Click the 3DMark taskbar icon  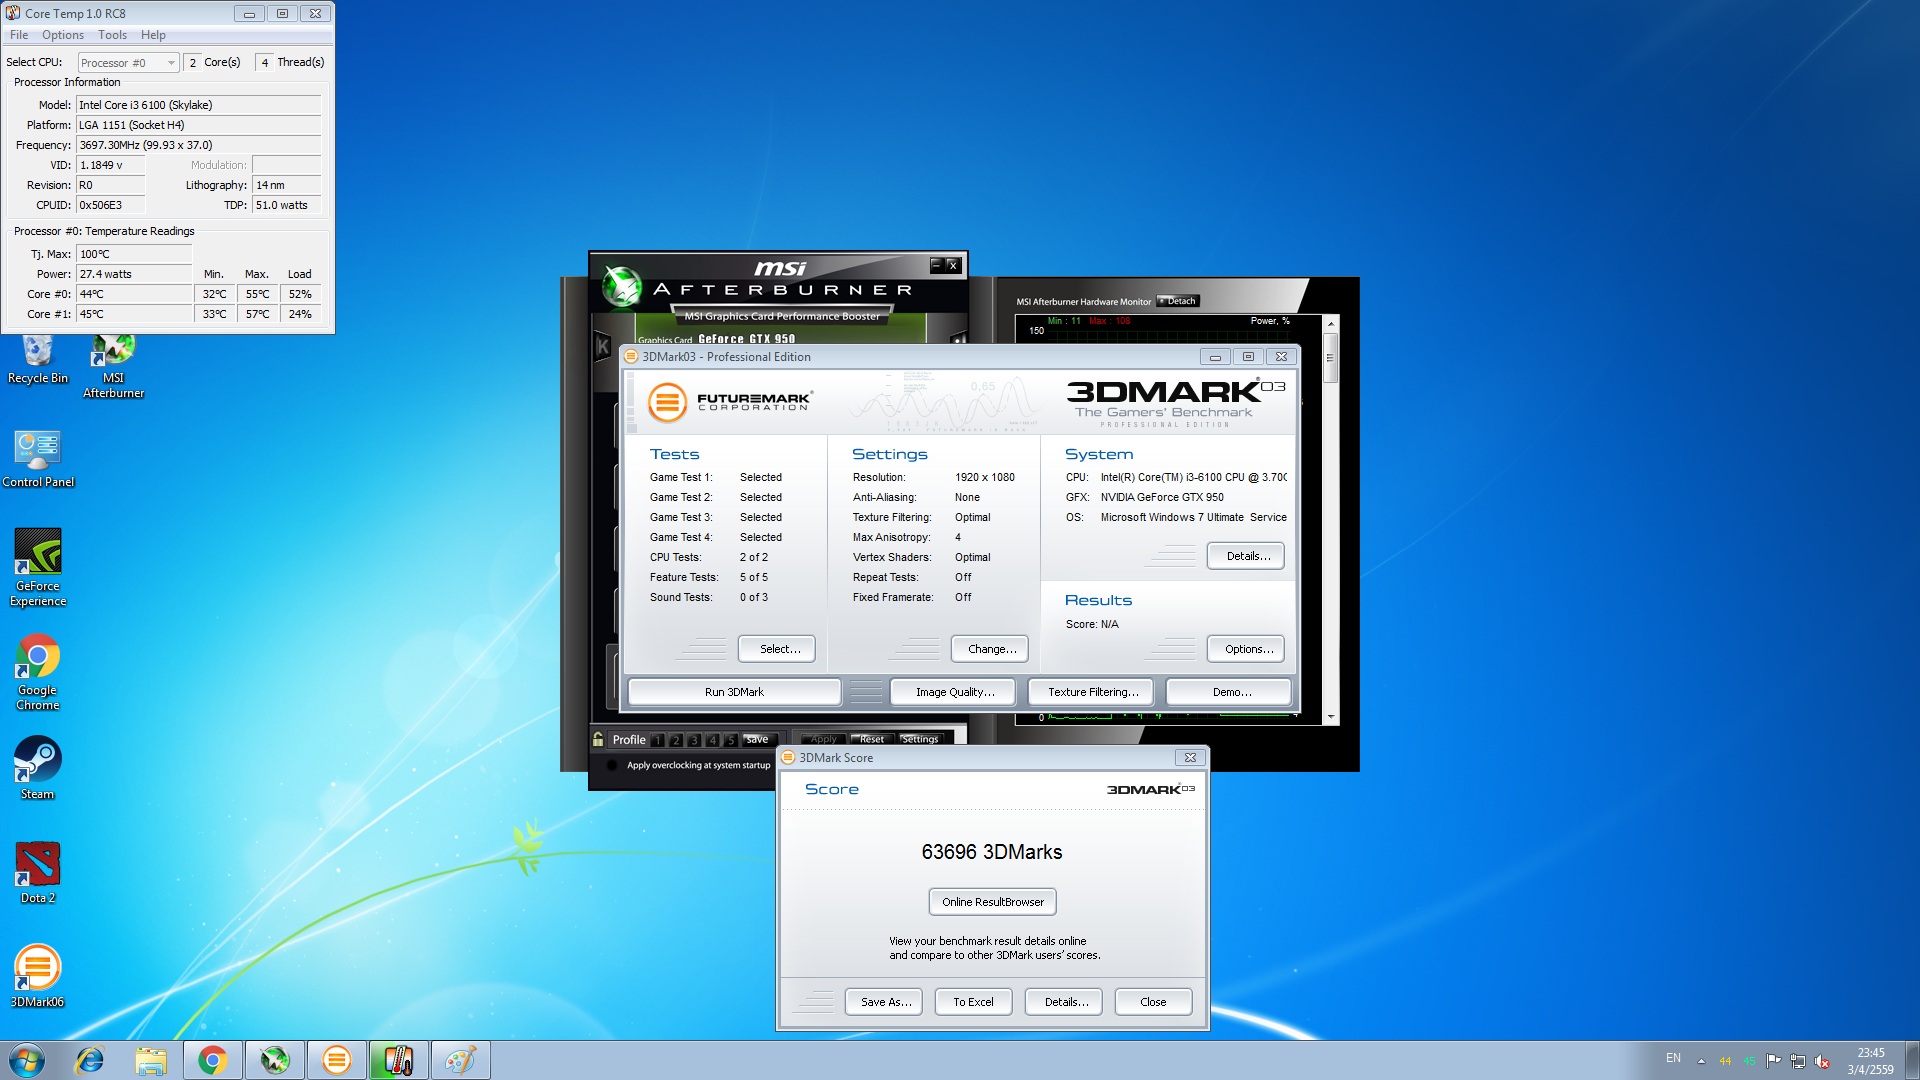[x=337, y=1060]
